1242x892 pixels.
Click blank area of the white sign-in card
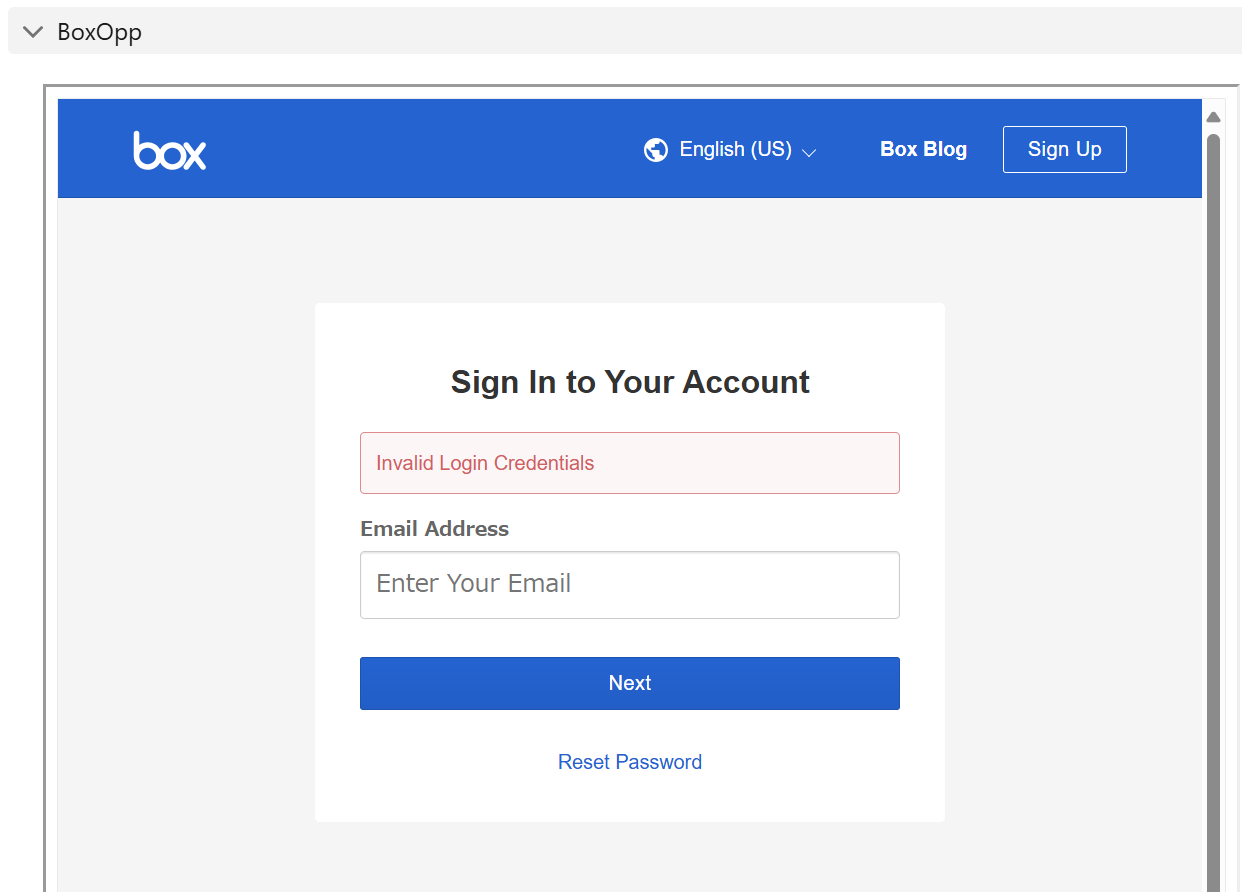630,795
